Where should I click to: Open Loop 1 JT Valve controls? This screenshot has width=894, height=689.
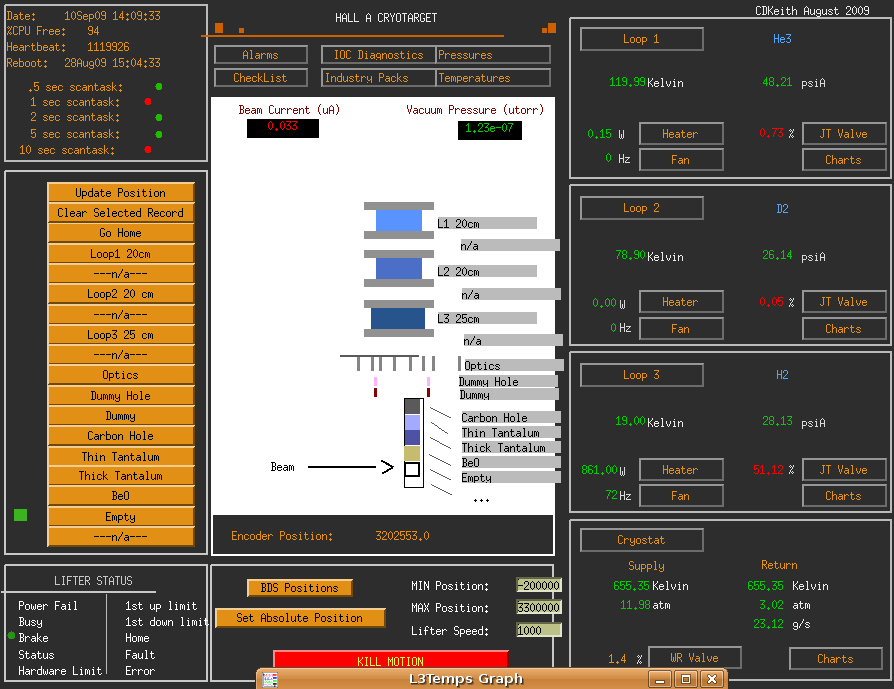(844, 133)
